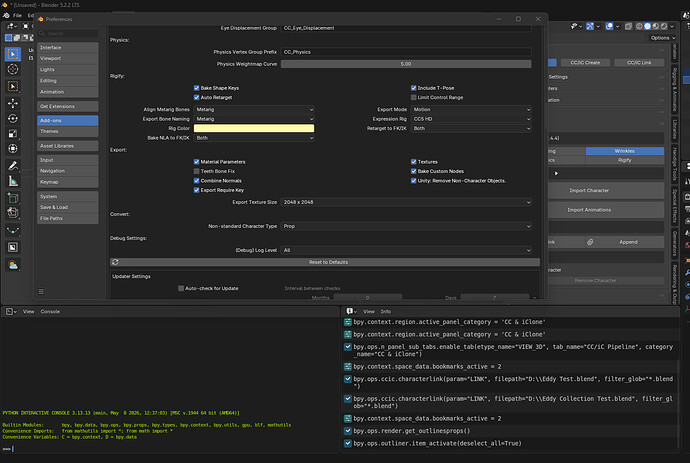
Task: Open the Expression Rig dropdown
Action: coord(471,119)
